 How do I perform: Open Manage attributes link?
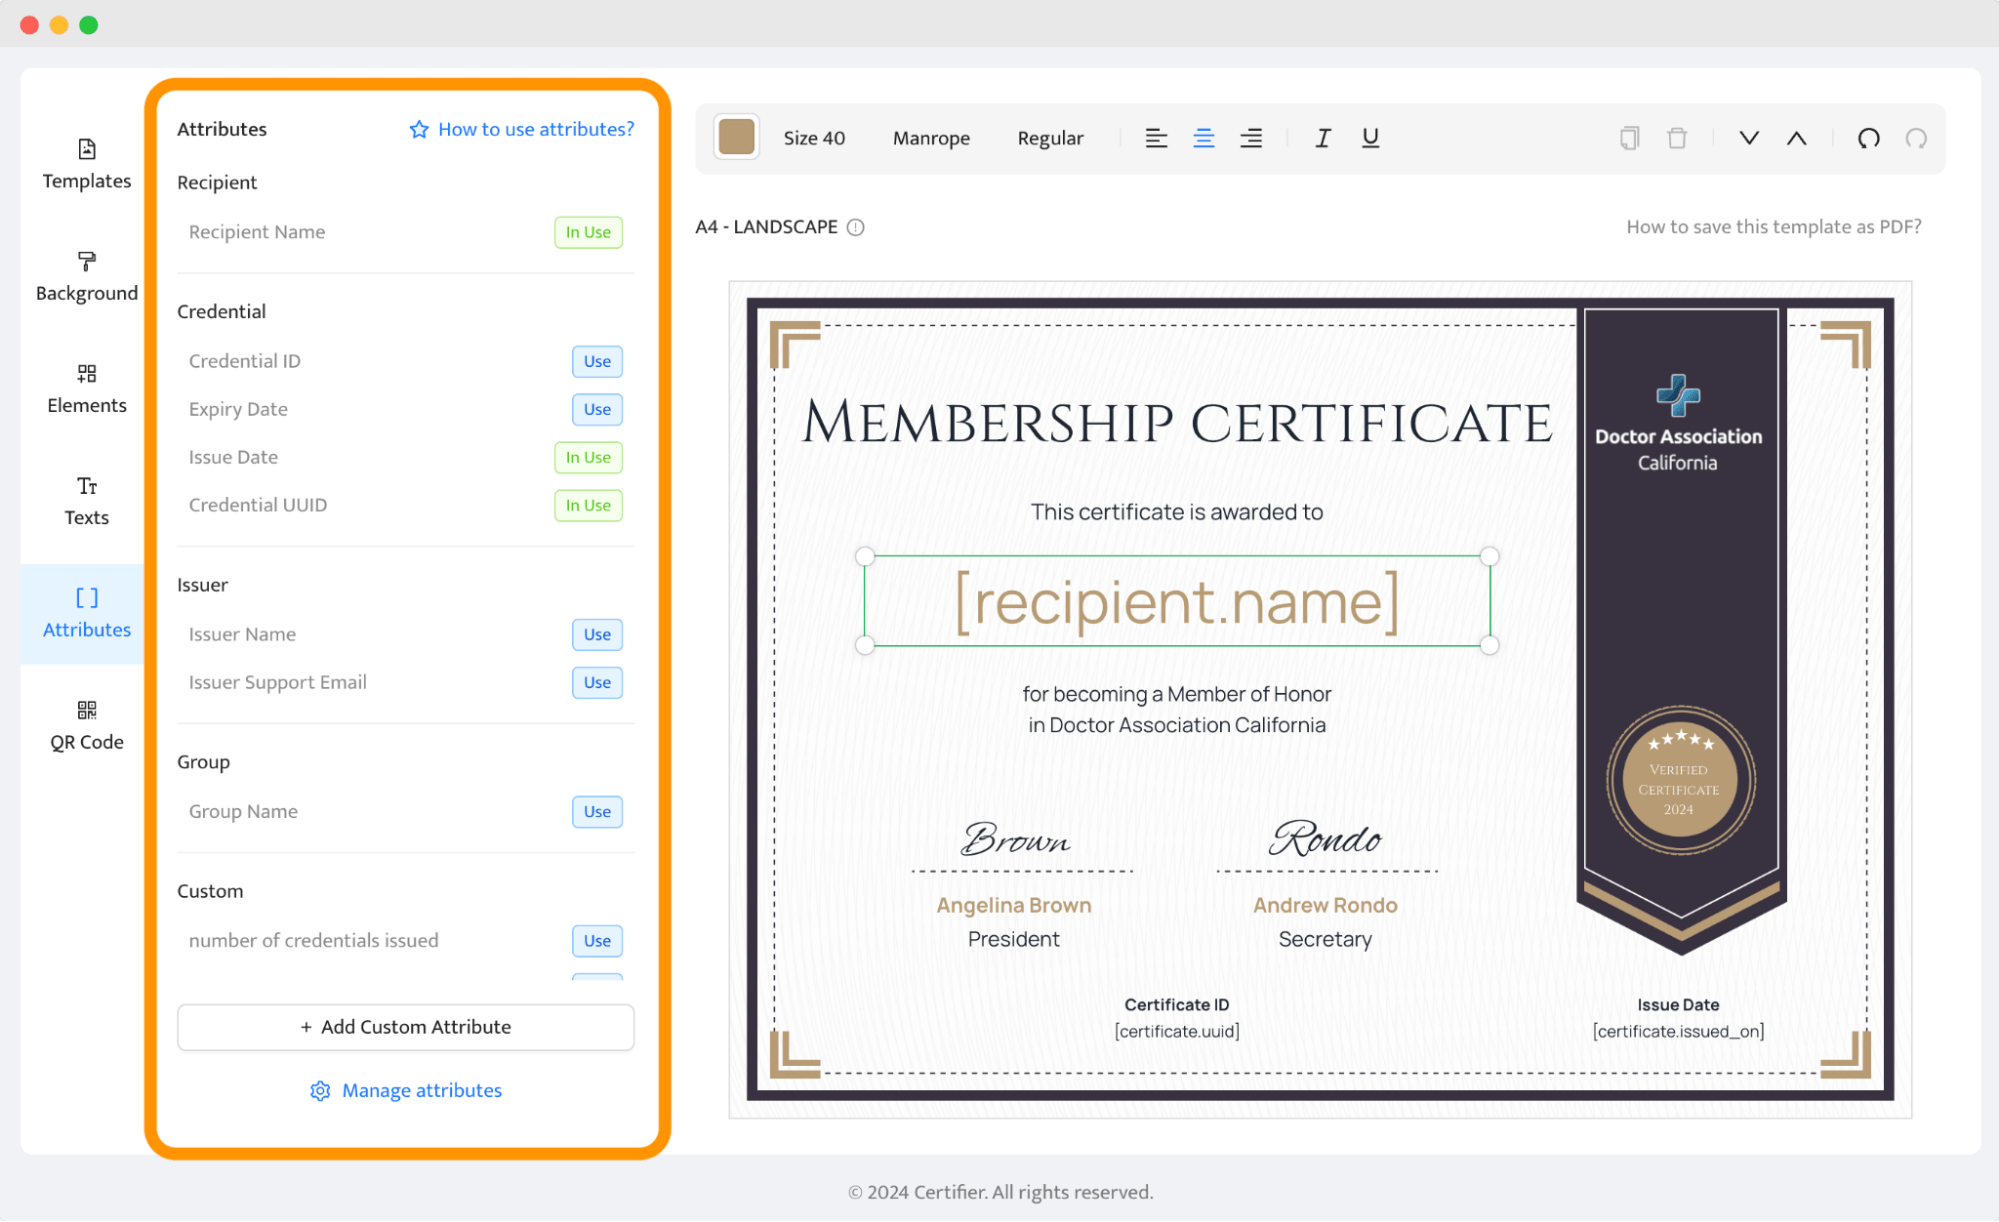[x=422, y=1090]
